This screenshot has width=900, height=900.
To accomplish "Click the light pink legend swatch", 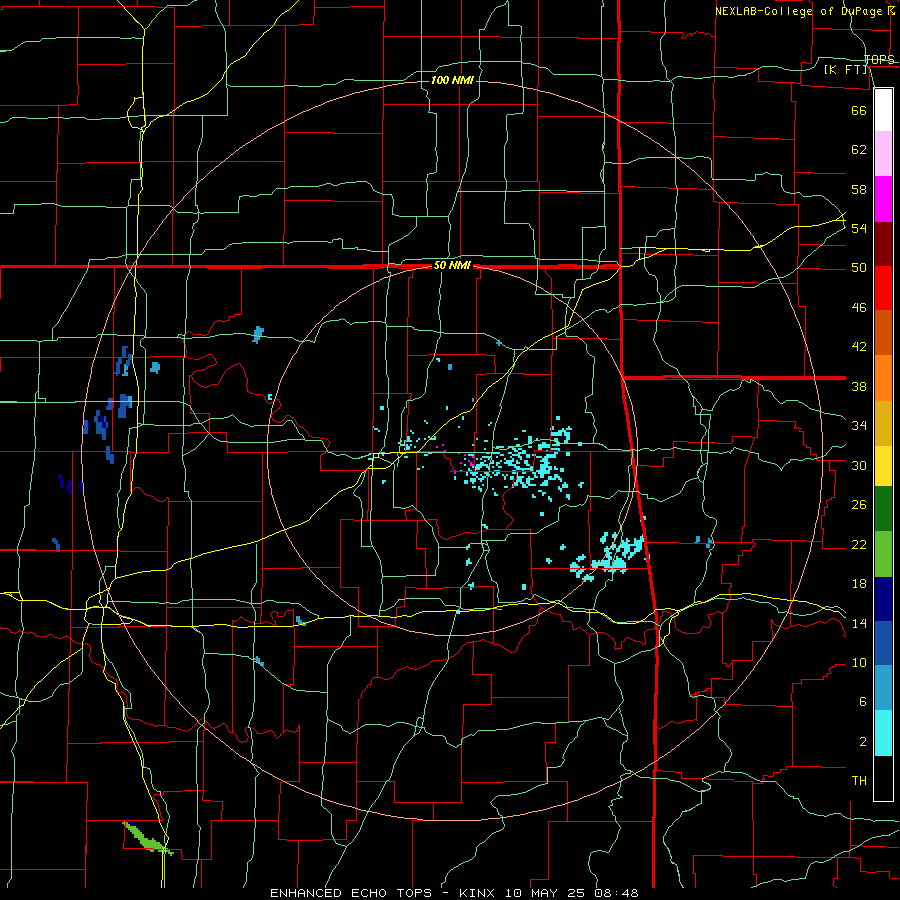I will click(883, 154).
